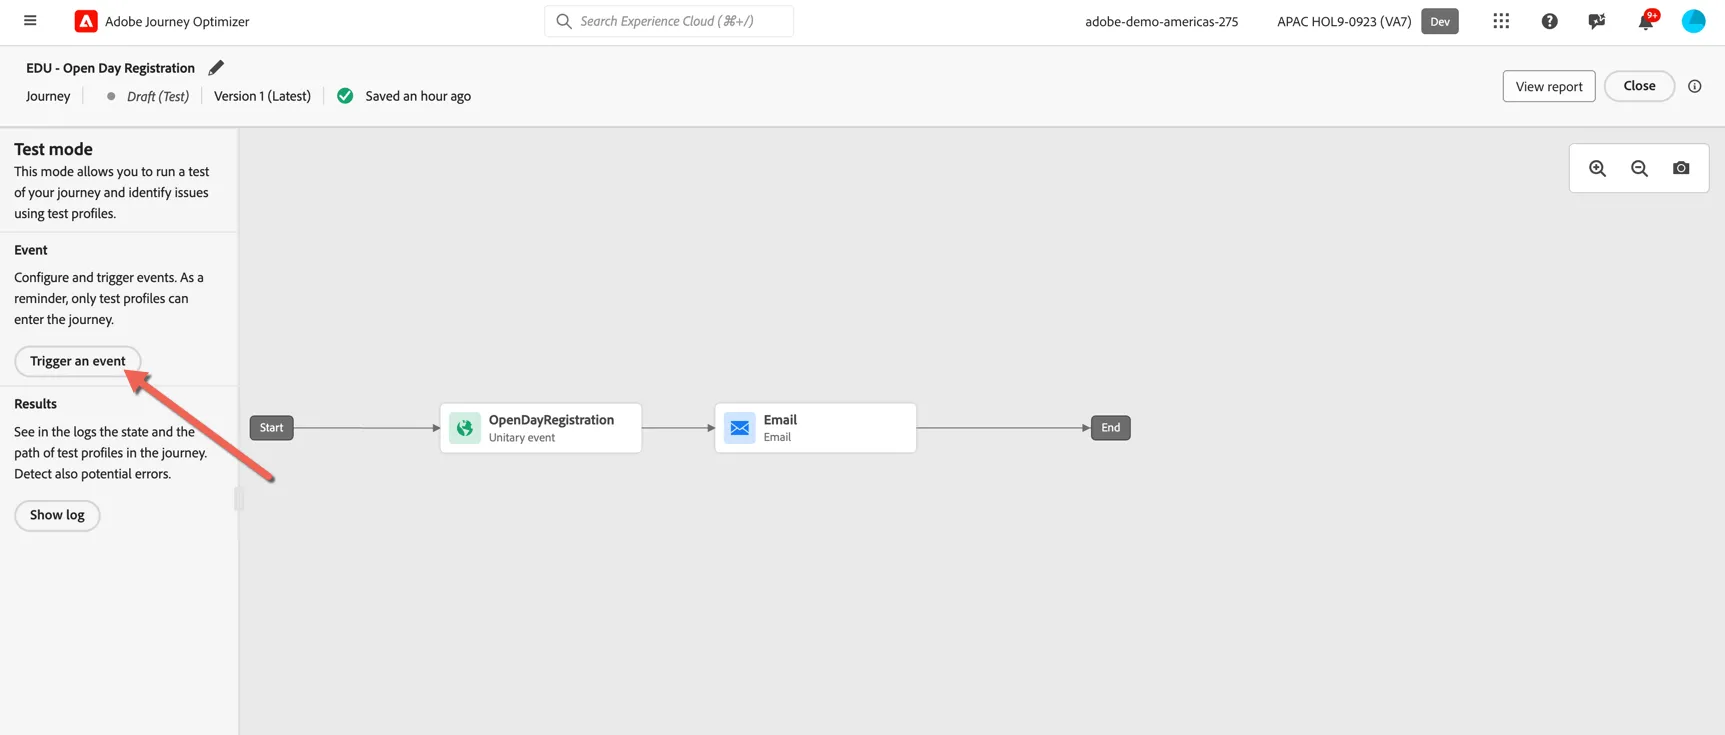Open the notifications bell

(x=1645, y=21)
